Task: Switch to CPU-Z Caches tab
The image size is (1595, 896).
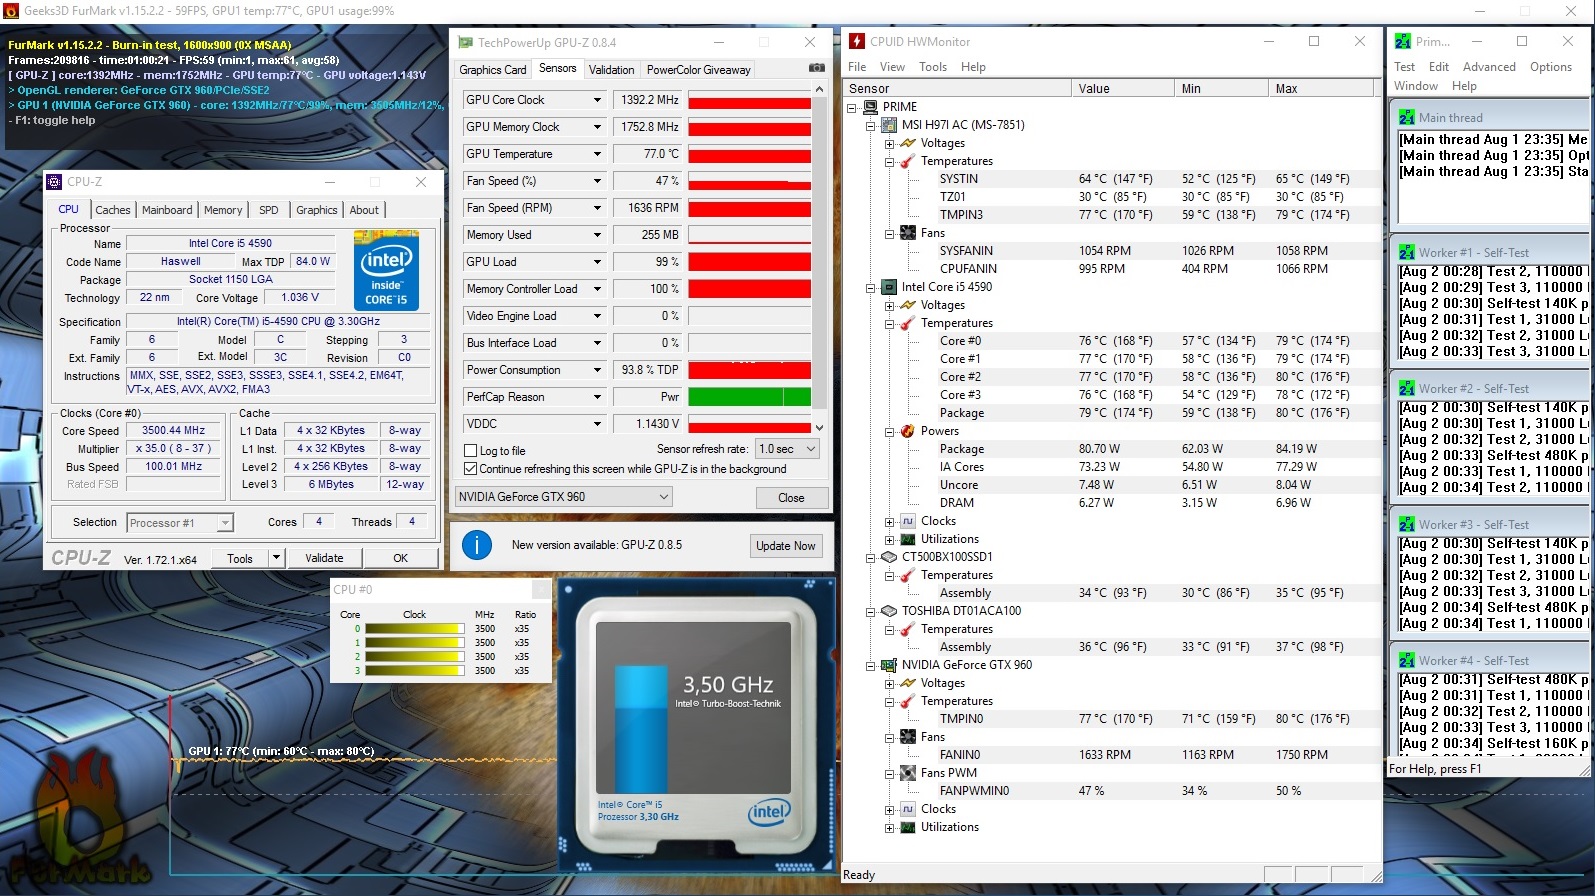Action: pyautogui.click(x=113, y=210)
